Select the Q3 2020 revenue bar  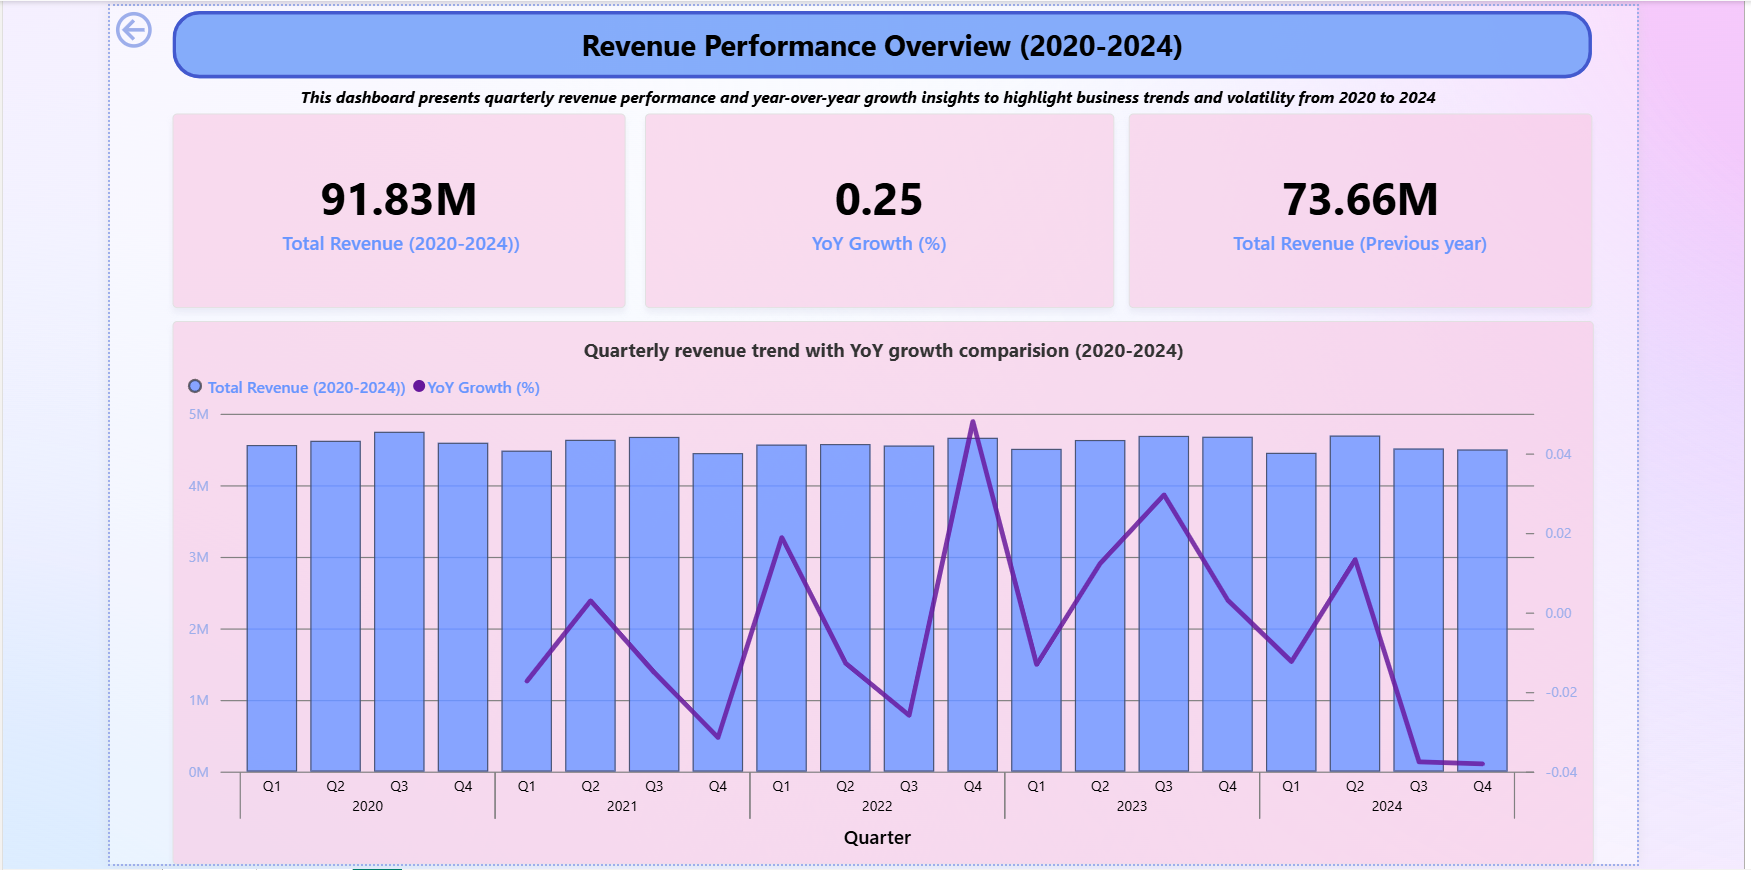click(399, 602)
